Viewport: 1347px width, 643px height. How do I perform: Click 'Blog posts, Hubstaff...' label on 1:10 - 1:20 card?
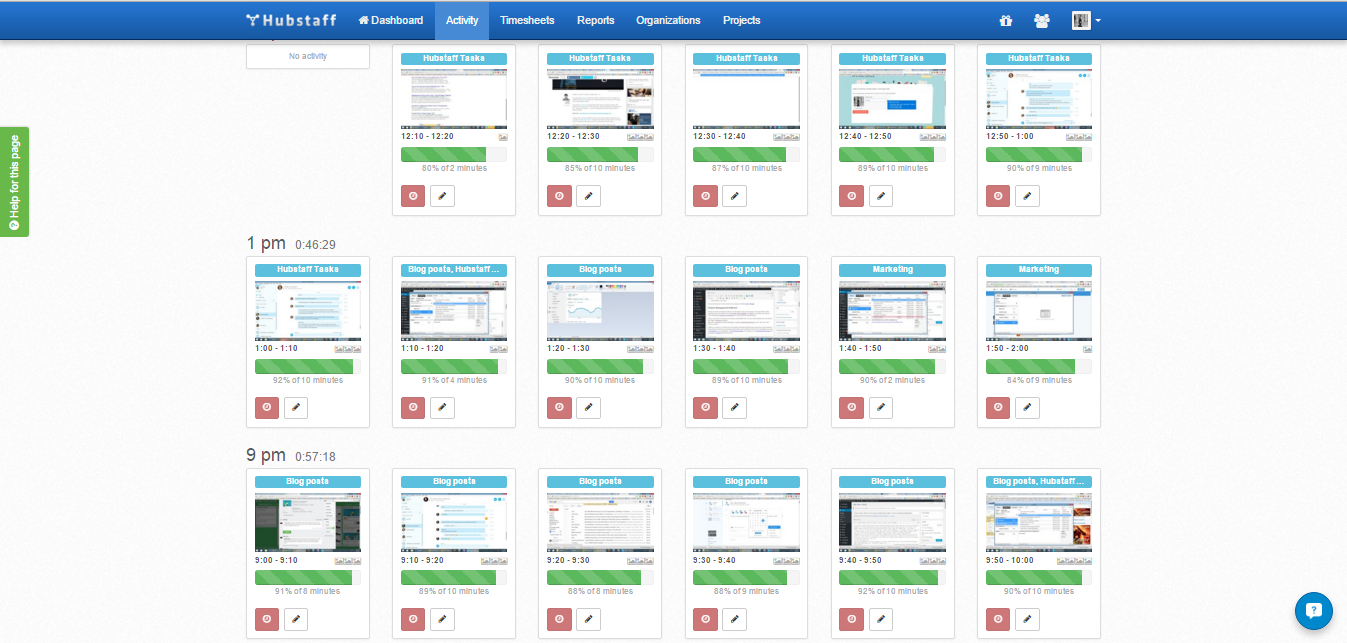tap(454, 270)
